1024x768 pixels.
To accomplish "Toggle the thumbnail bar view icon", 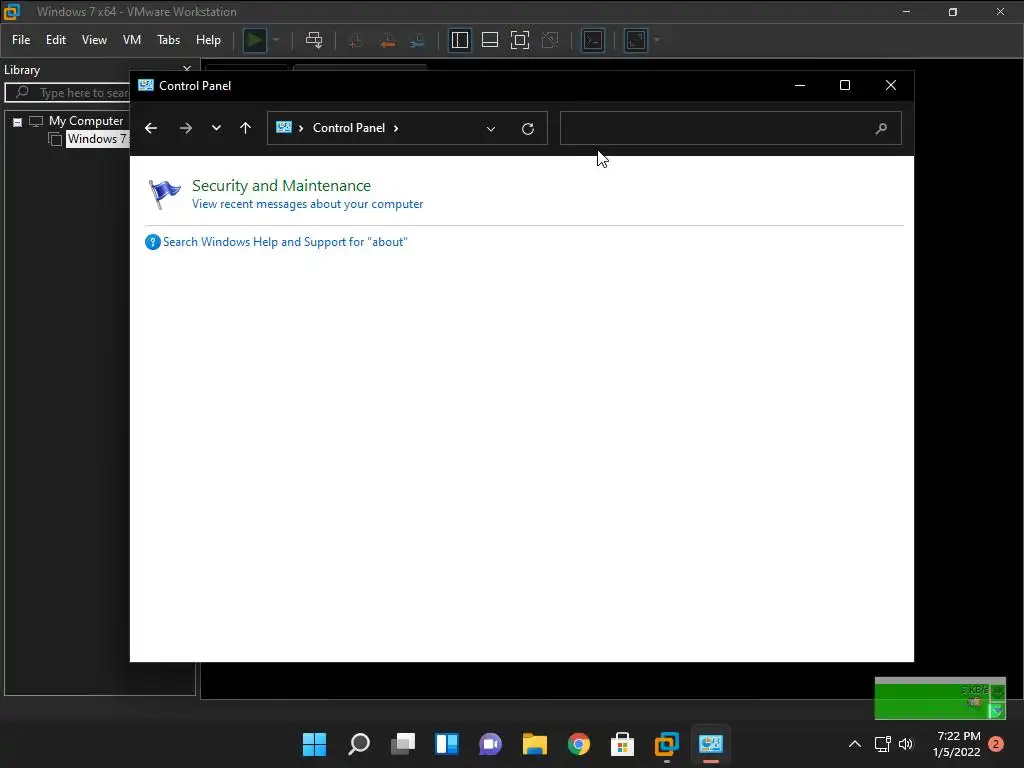I will [x=490, y=40].
